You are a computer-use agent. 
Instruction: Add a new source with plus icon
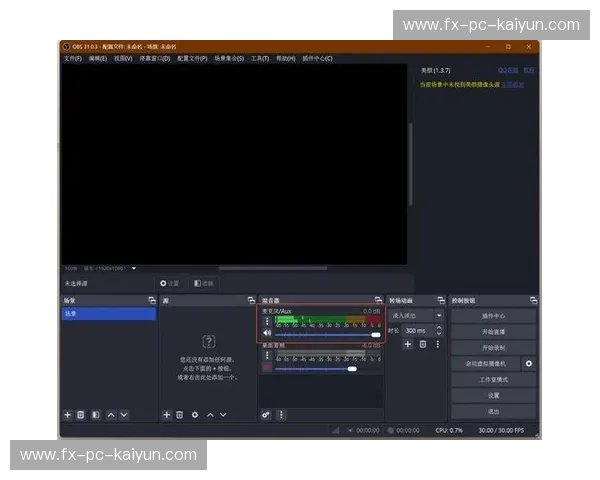tap(167, 414)
